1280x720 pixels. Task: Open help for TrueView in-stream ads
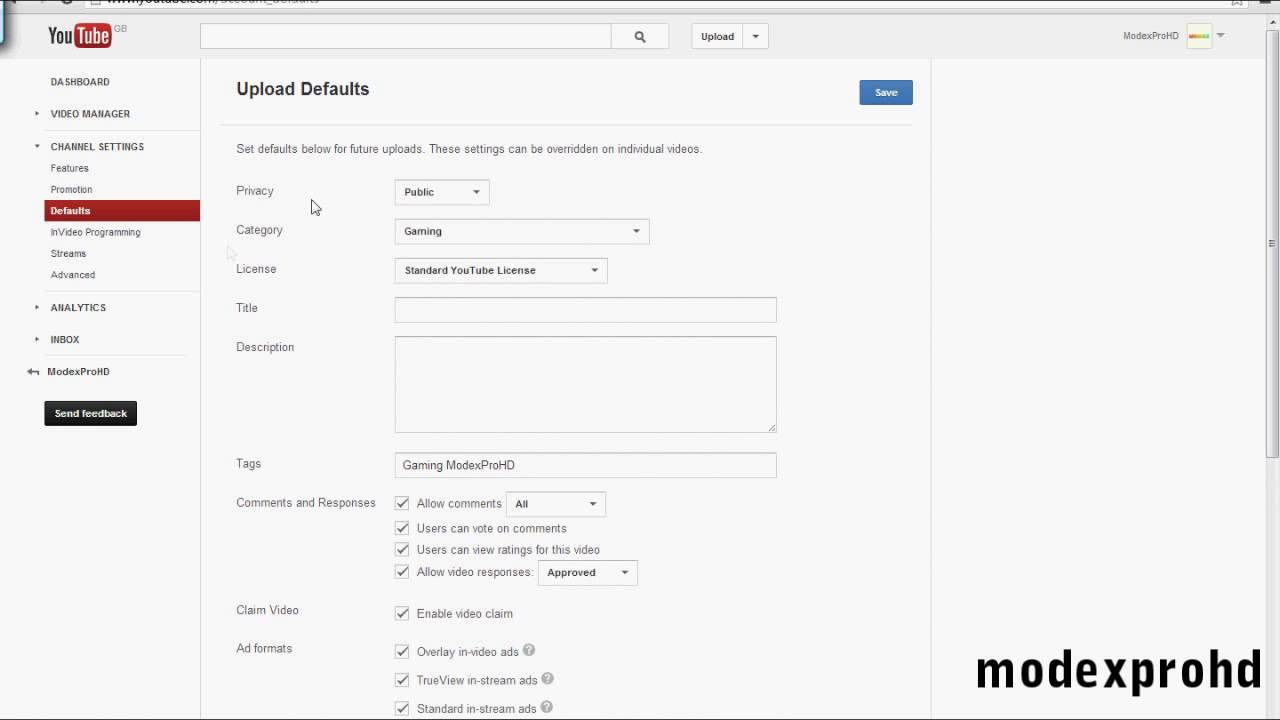point(547,679)
